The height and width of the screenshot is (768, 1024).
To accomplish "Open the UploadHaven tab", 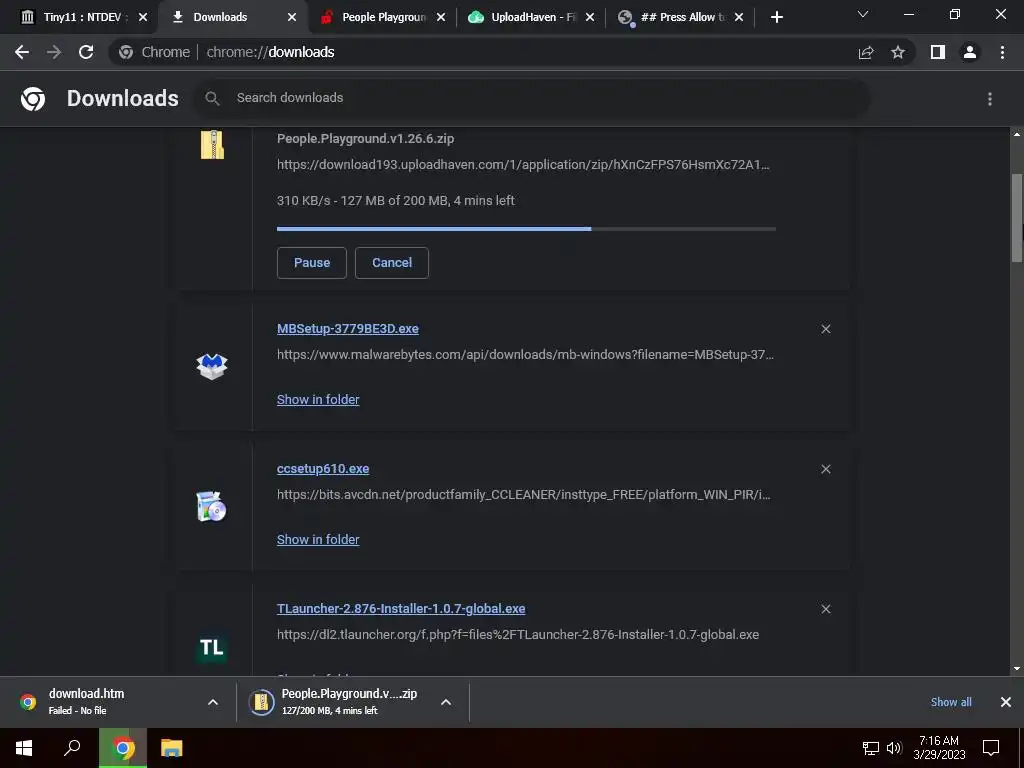I will point(532,17).
